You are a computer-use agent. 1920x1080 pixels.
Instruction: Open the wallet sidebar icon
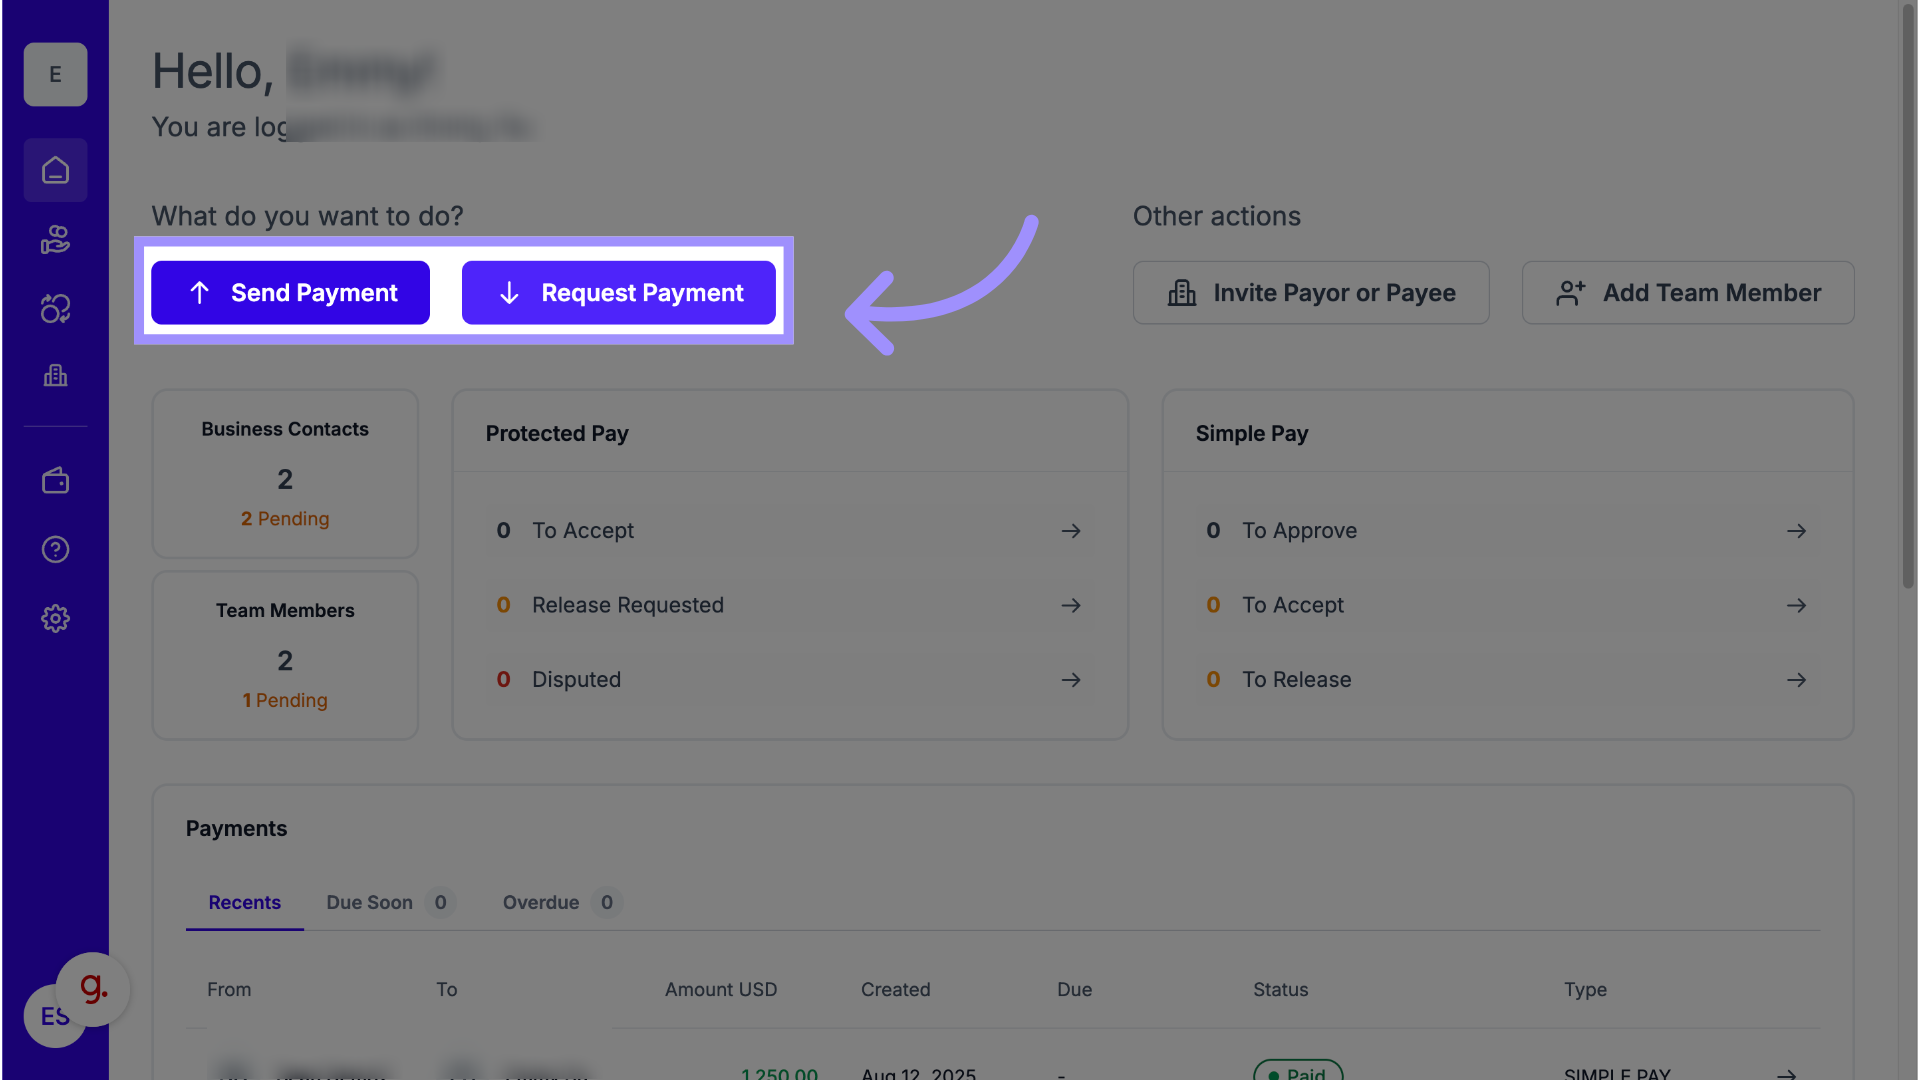[x=55, y=481]
